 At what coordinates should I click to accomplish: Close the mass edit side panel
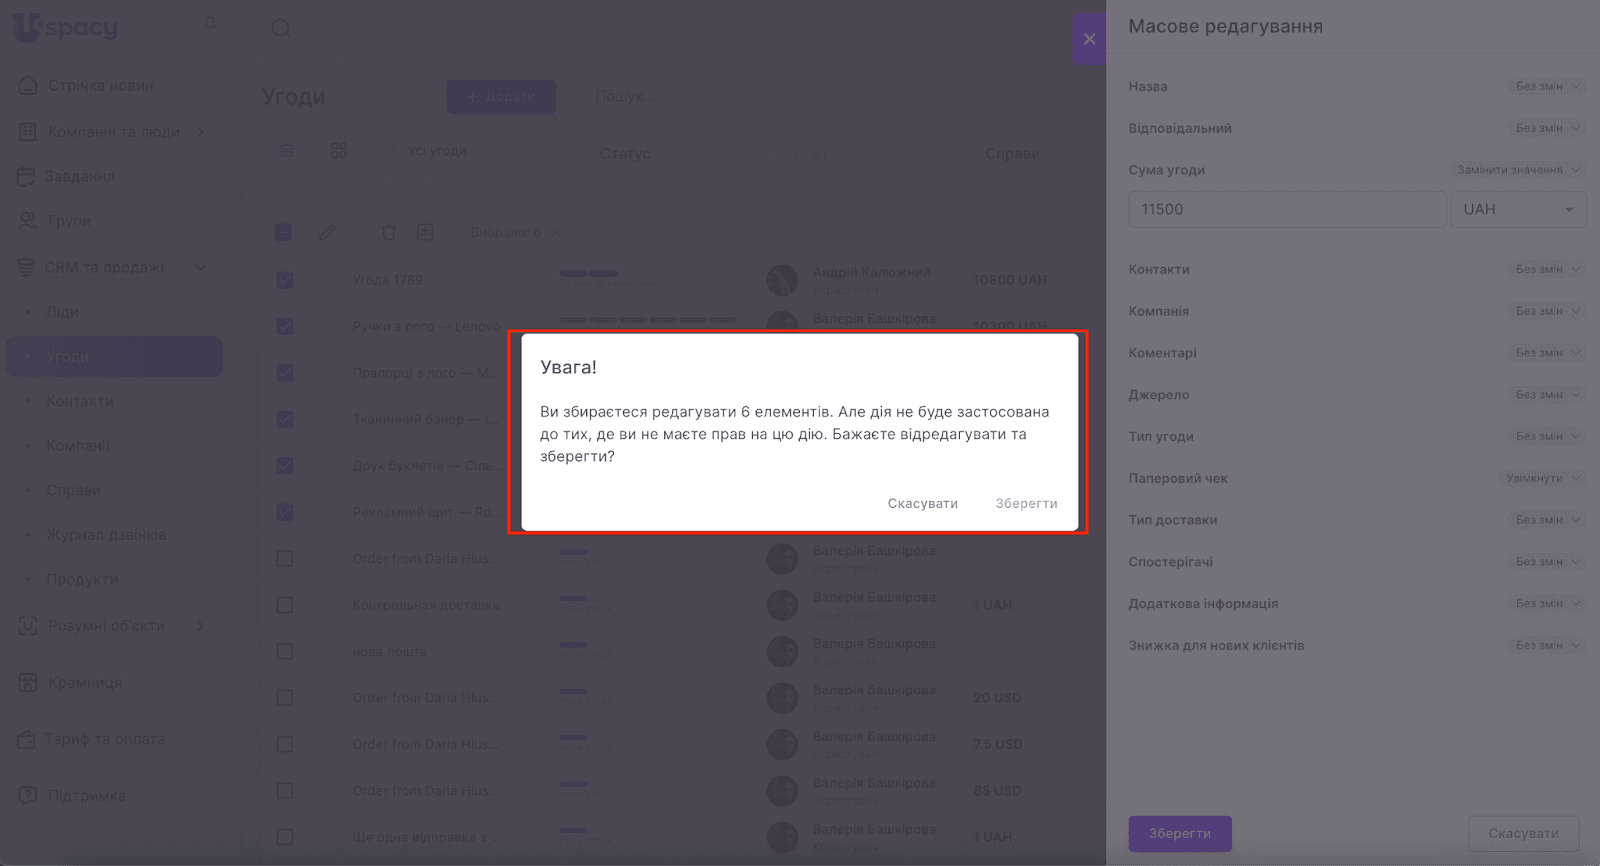coord(1089,39)
